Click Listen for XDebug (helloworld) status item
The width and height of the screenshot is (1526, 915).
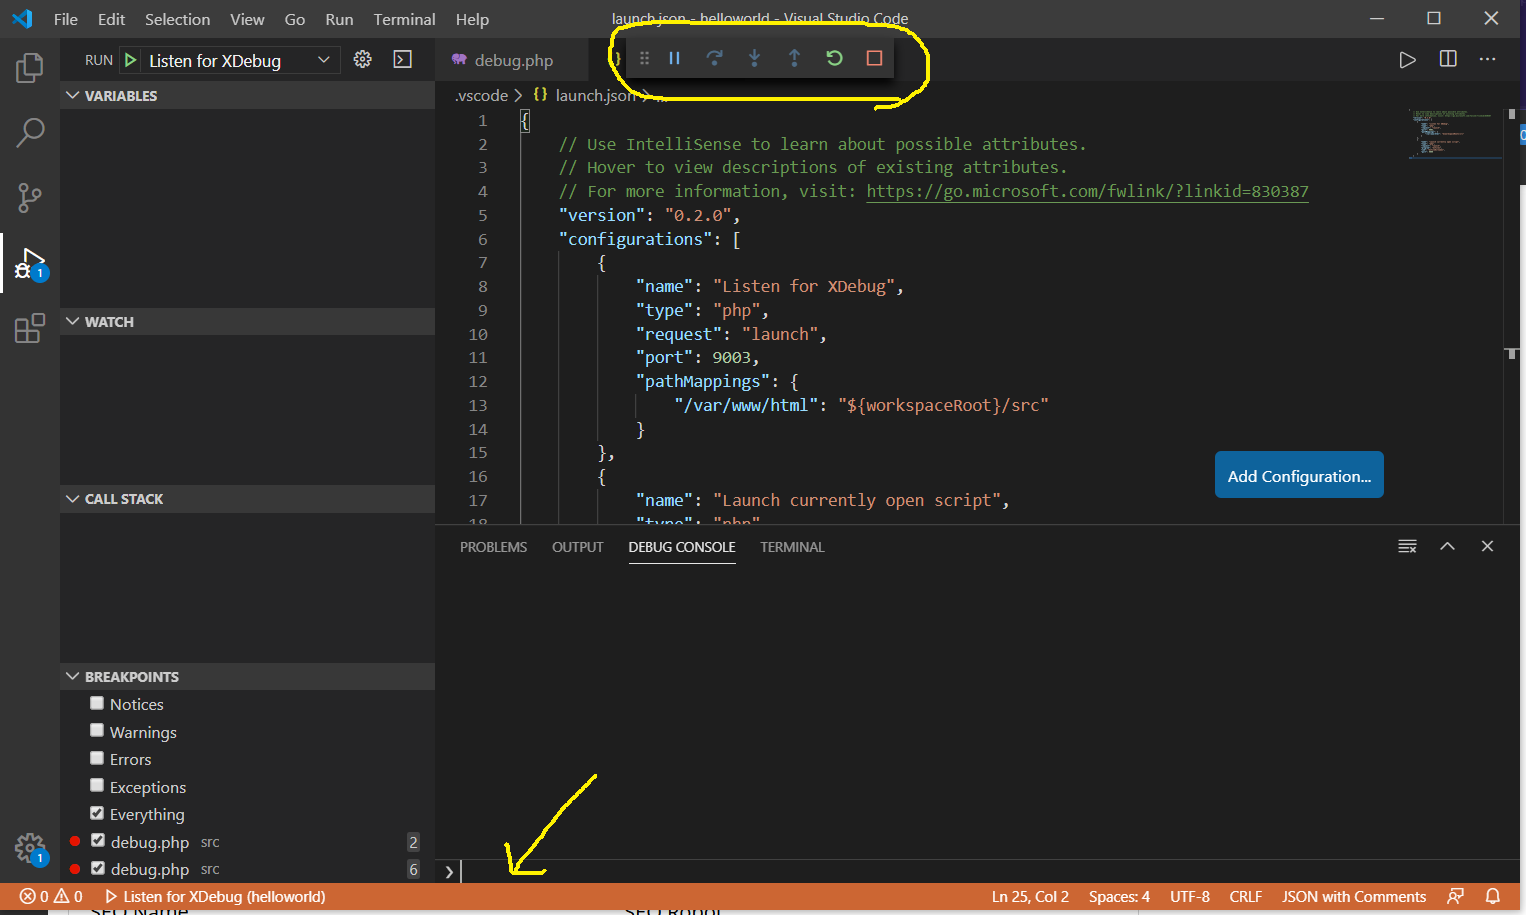click(x=215, y=896)
